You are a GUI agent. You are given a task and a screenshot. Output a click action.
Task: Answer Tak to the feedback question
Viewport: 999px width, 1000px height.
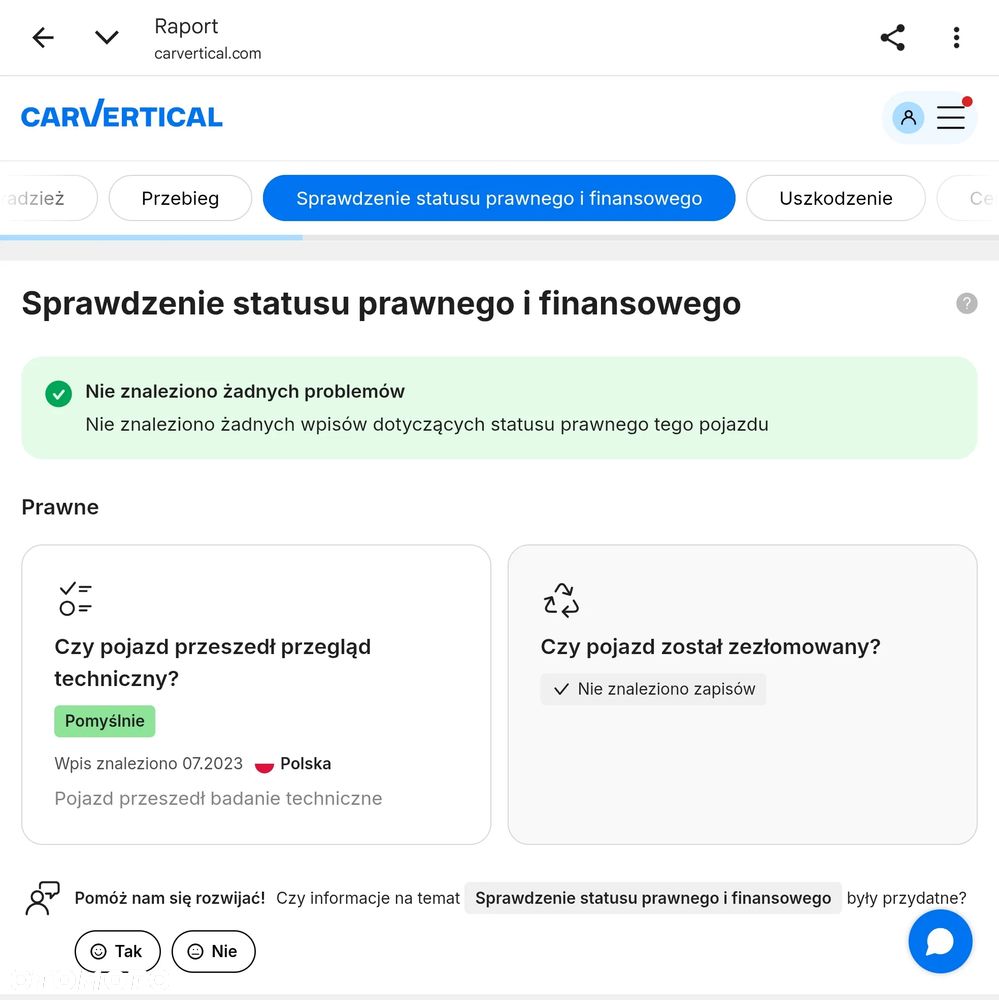(x=117, y=951)
